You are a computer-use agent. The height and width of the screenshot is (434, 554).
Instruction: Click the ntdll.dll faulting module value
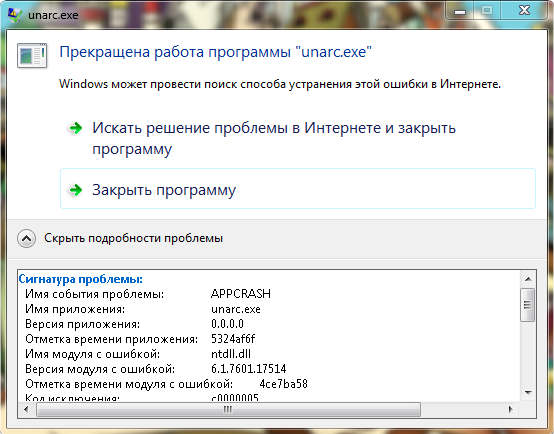click(231, 354)
